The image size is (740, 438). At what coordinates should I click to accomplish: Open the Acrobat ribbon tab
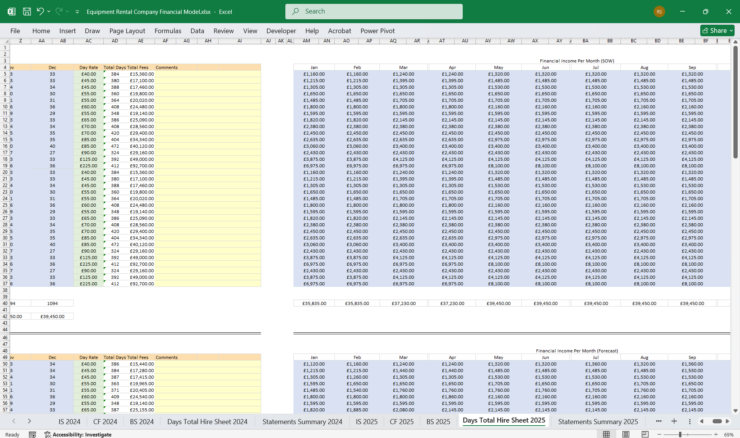click(x=340, y=31)
